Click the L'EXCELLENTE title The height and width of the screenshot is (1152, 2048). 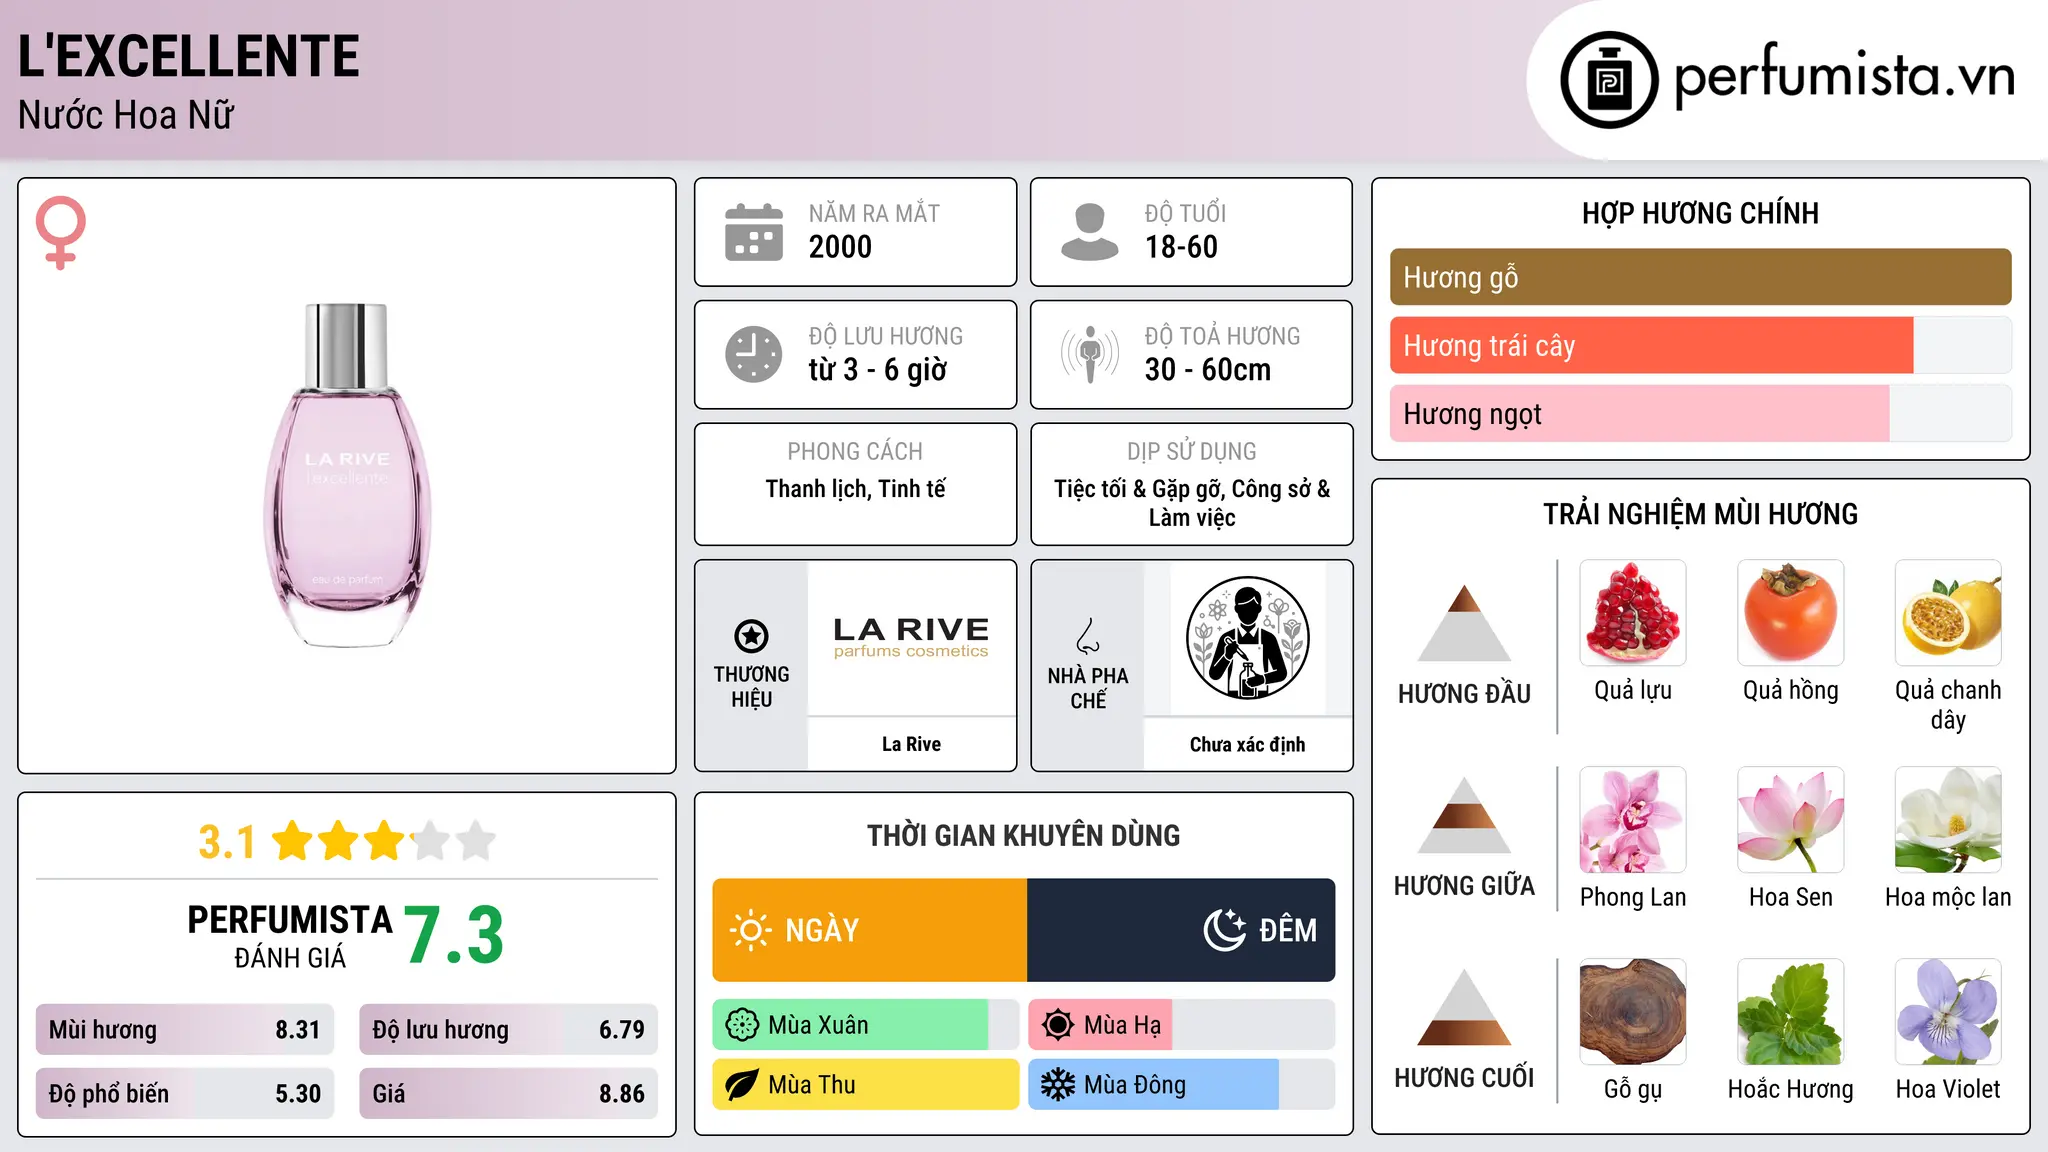coord(189,57)
